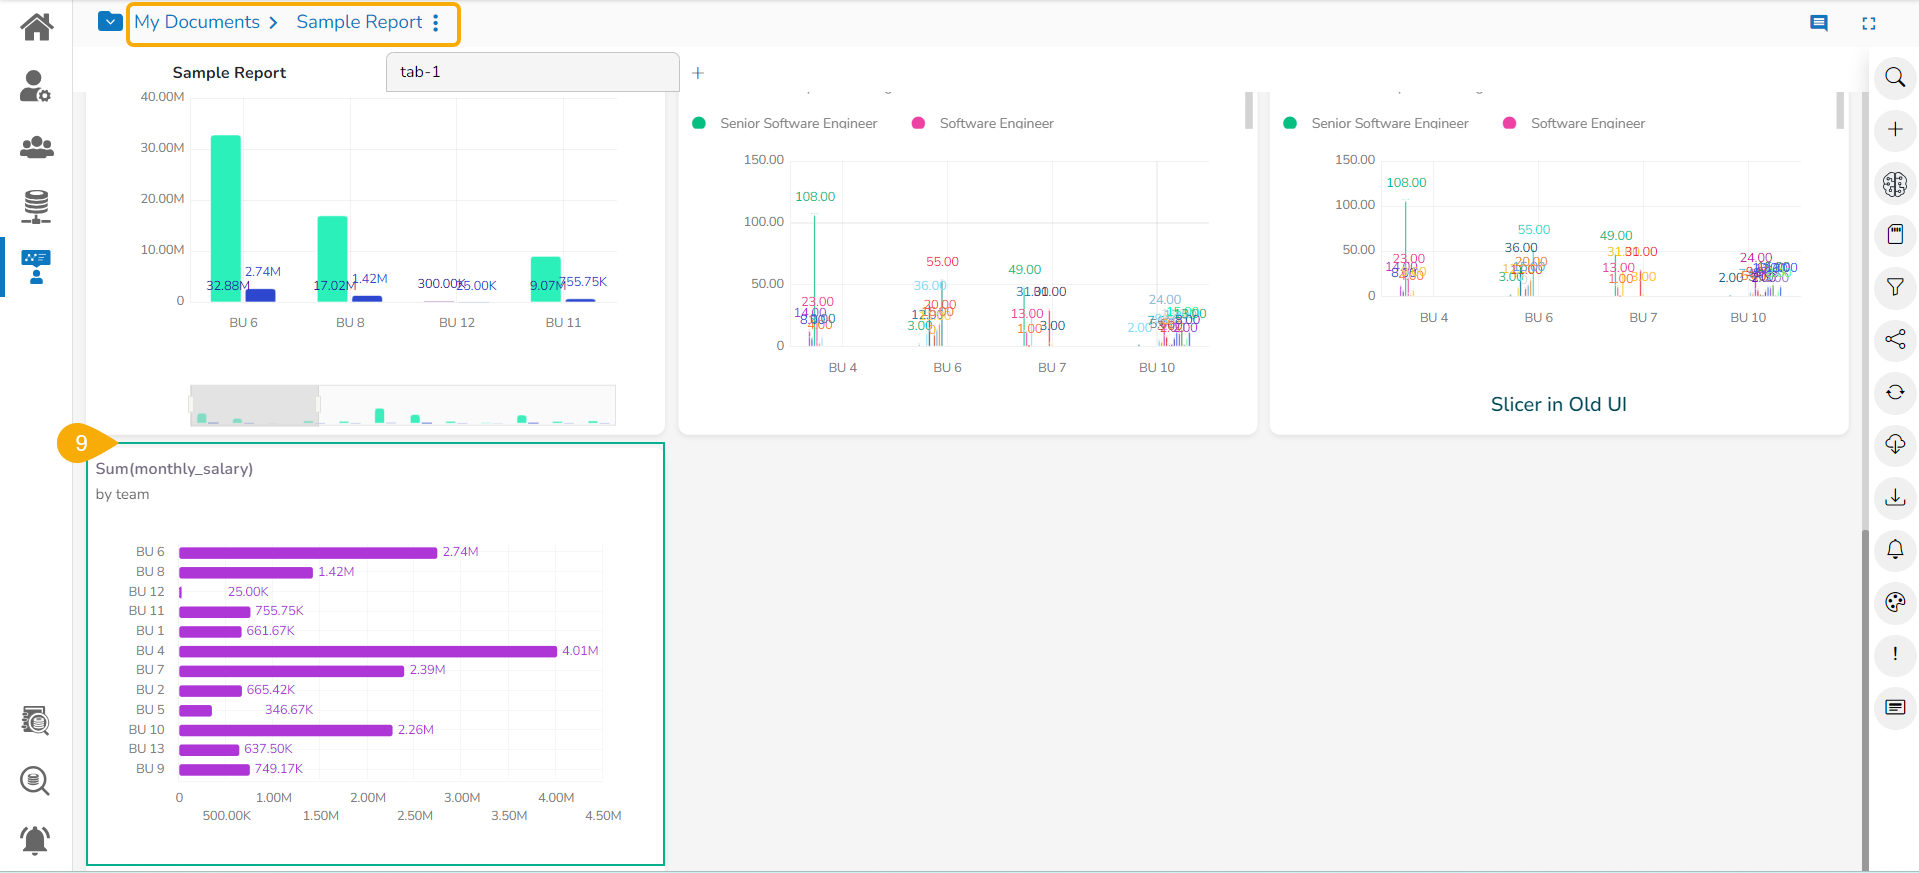The height and width of the screenshot is (873, 1919).
Task: Open the filter funnel icon
Action: [x=1895, y=288]
